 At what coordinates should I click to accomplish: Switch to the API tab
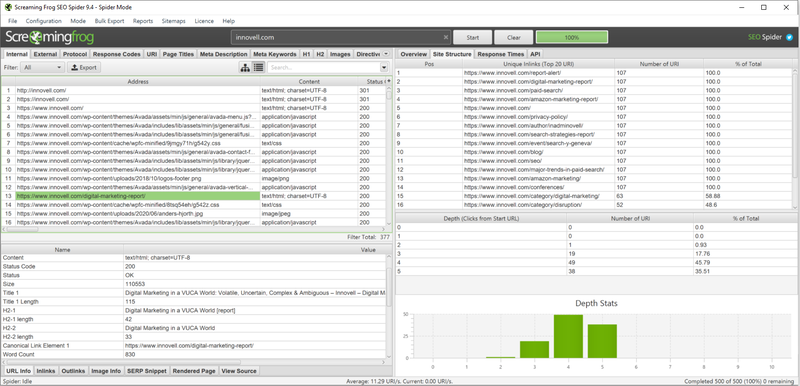click(x=535, y=54)
